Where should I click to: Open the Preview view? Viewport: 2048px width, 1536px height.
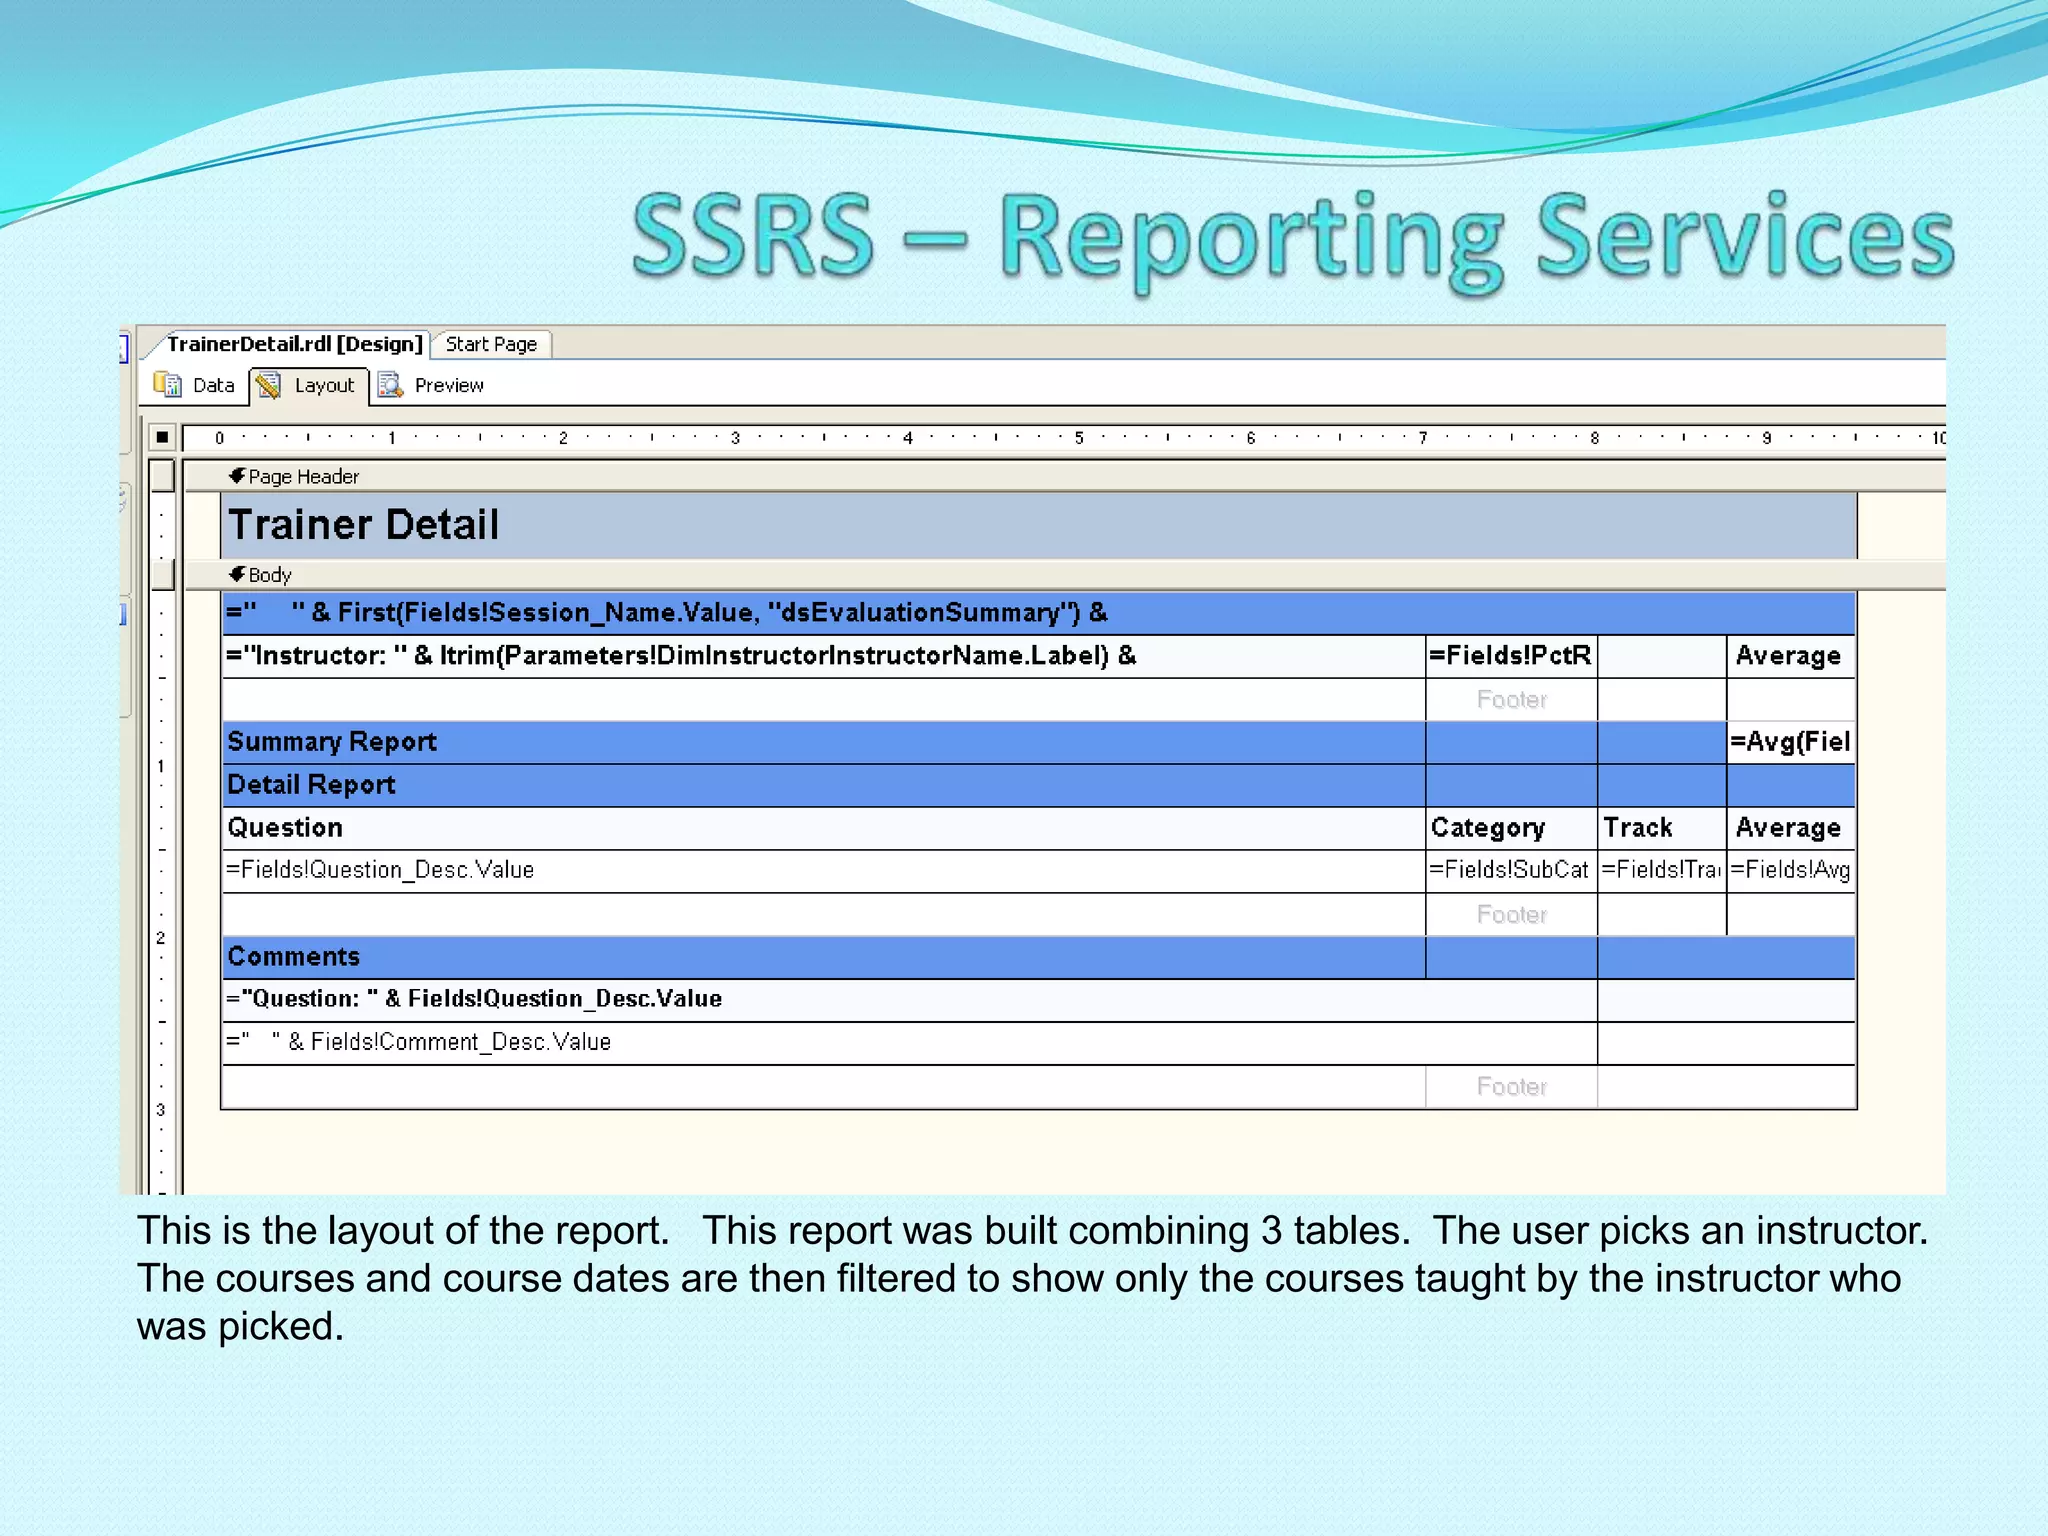click(x=448, y=385)
